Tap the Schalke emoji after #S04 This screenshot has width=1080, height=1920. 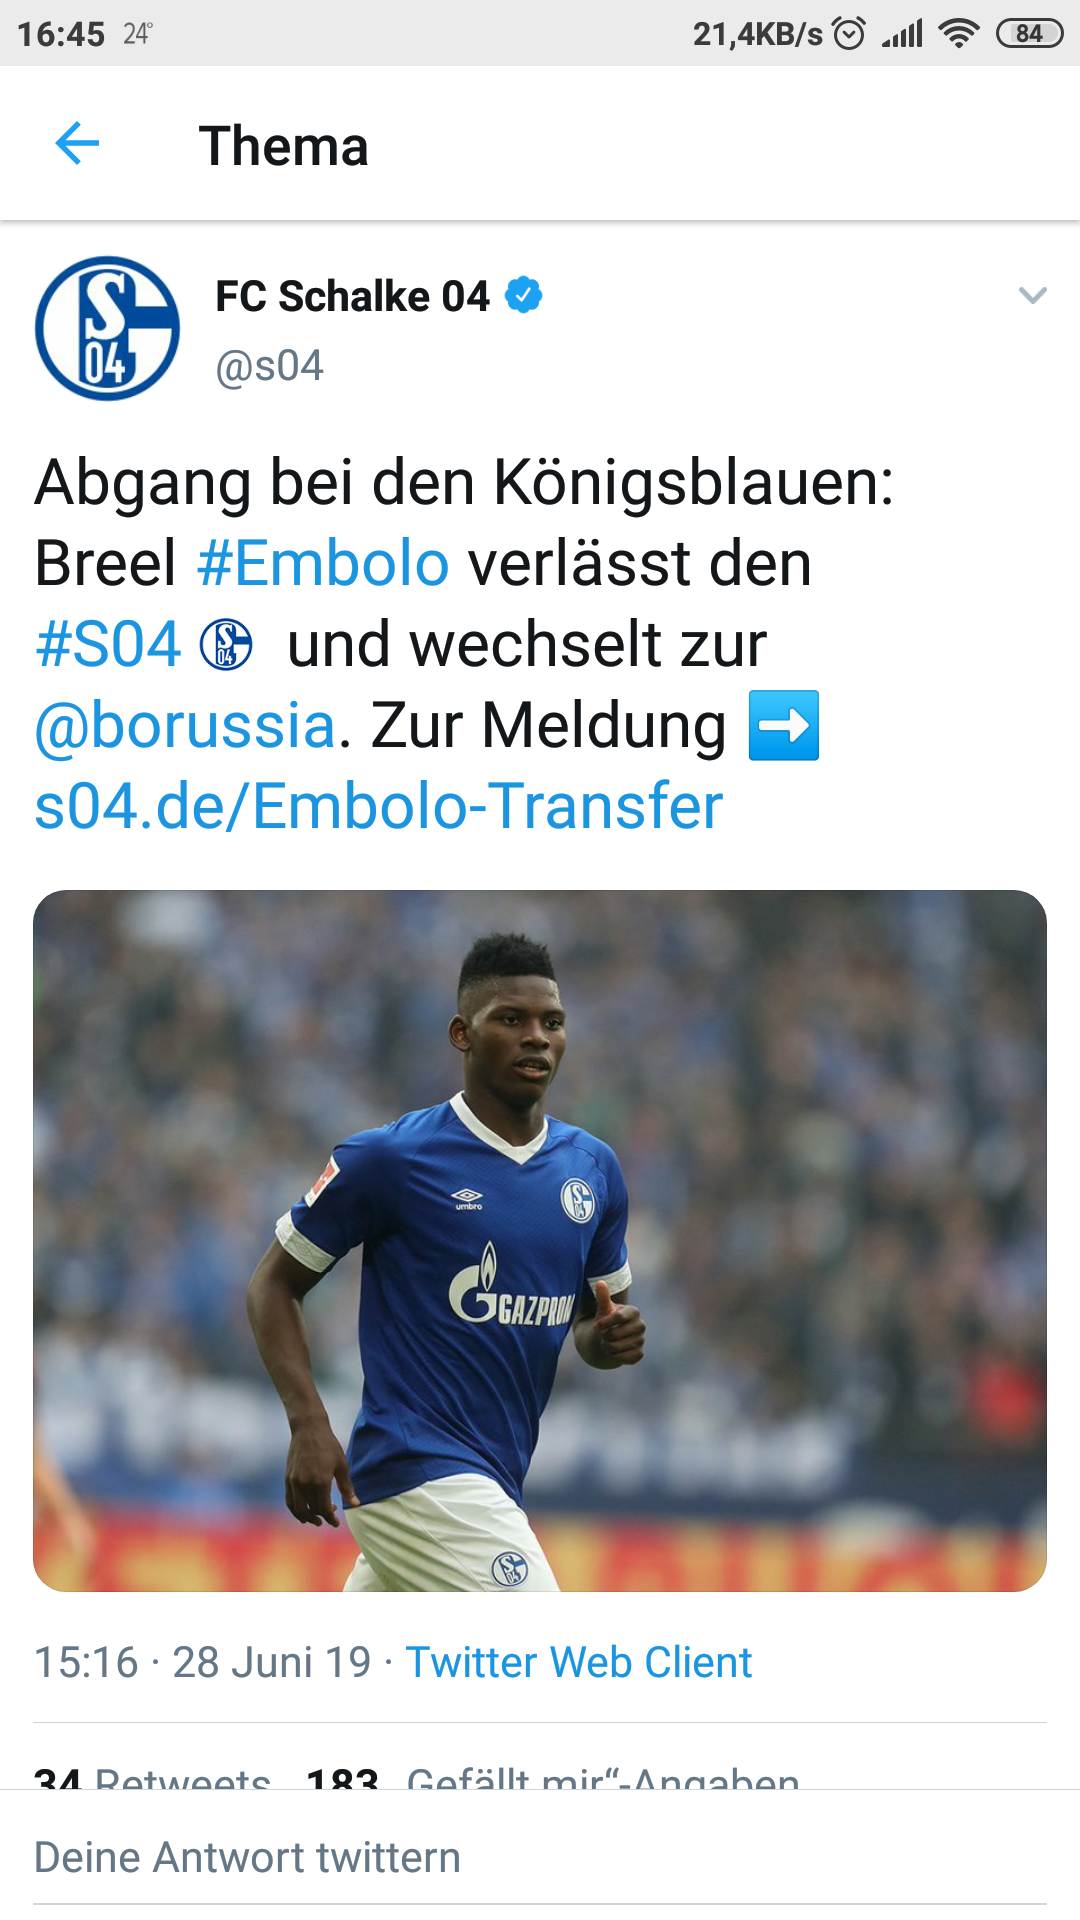(226, 644)
